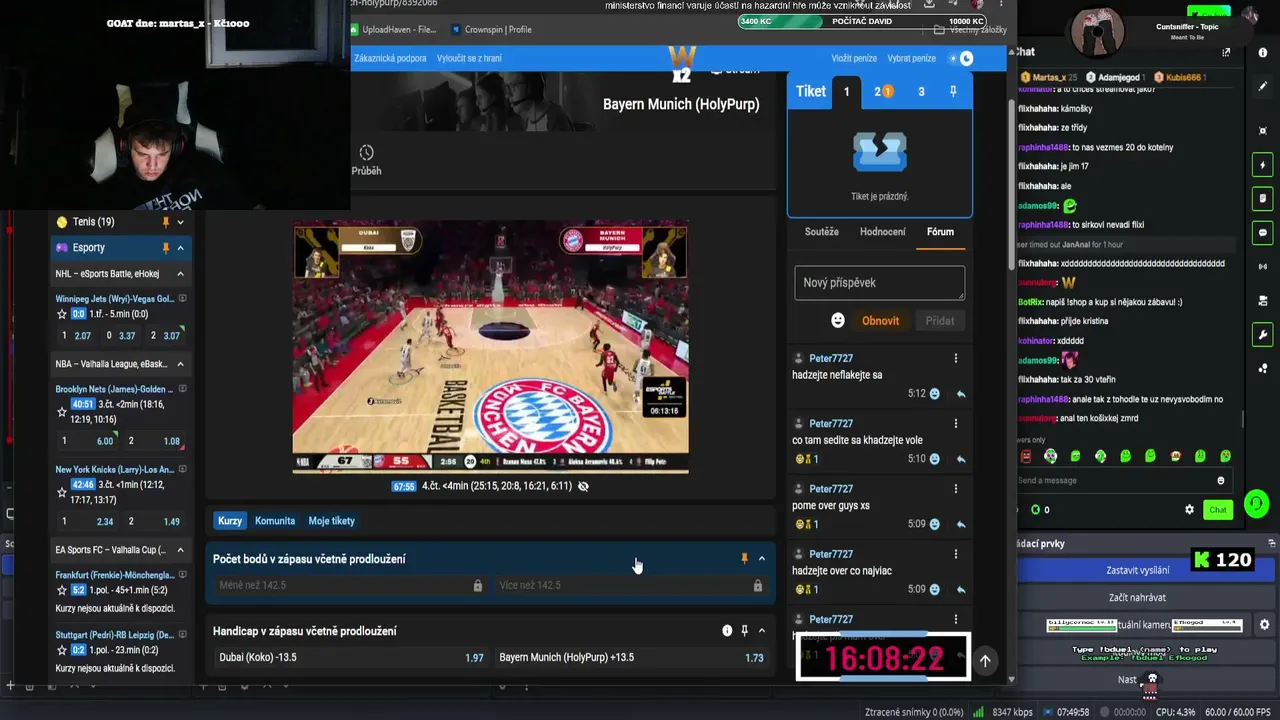The width and height of the screenshot is (1280, 720).
Task: Click OBS Začít nahrávat button
Action: click(1138, 597)
